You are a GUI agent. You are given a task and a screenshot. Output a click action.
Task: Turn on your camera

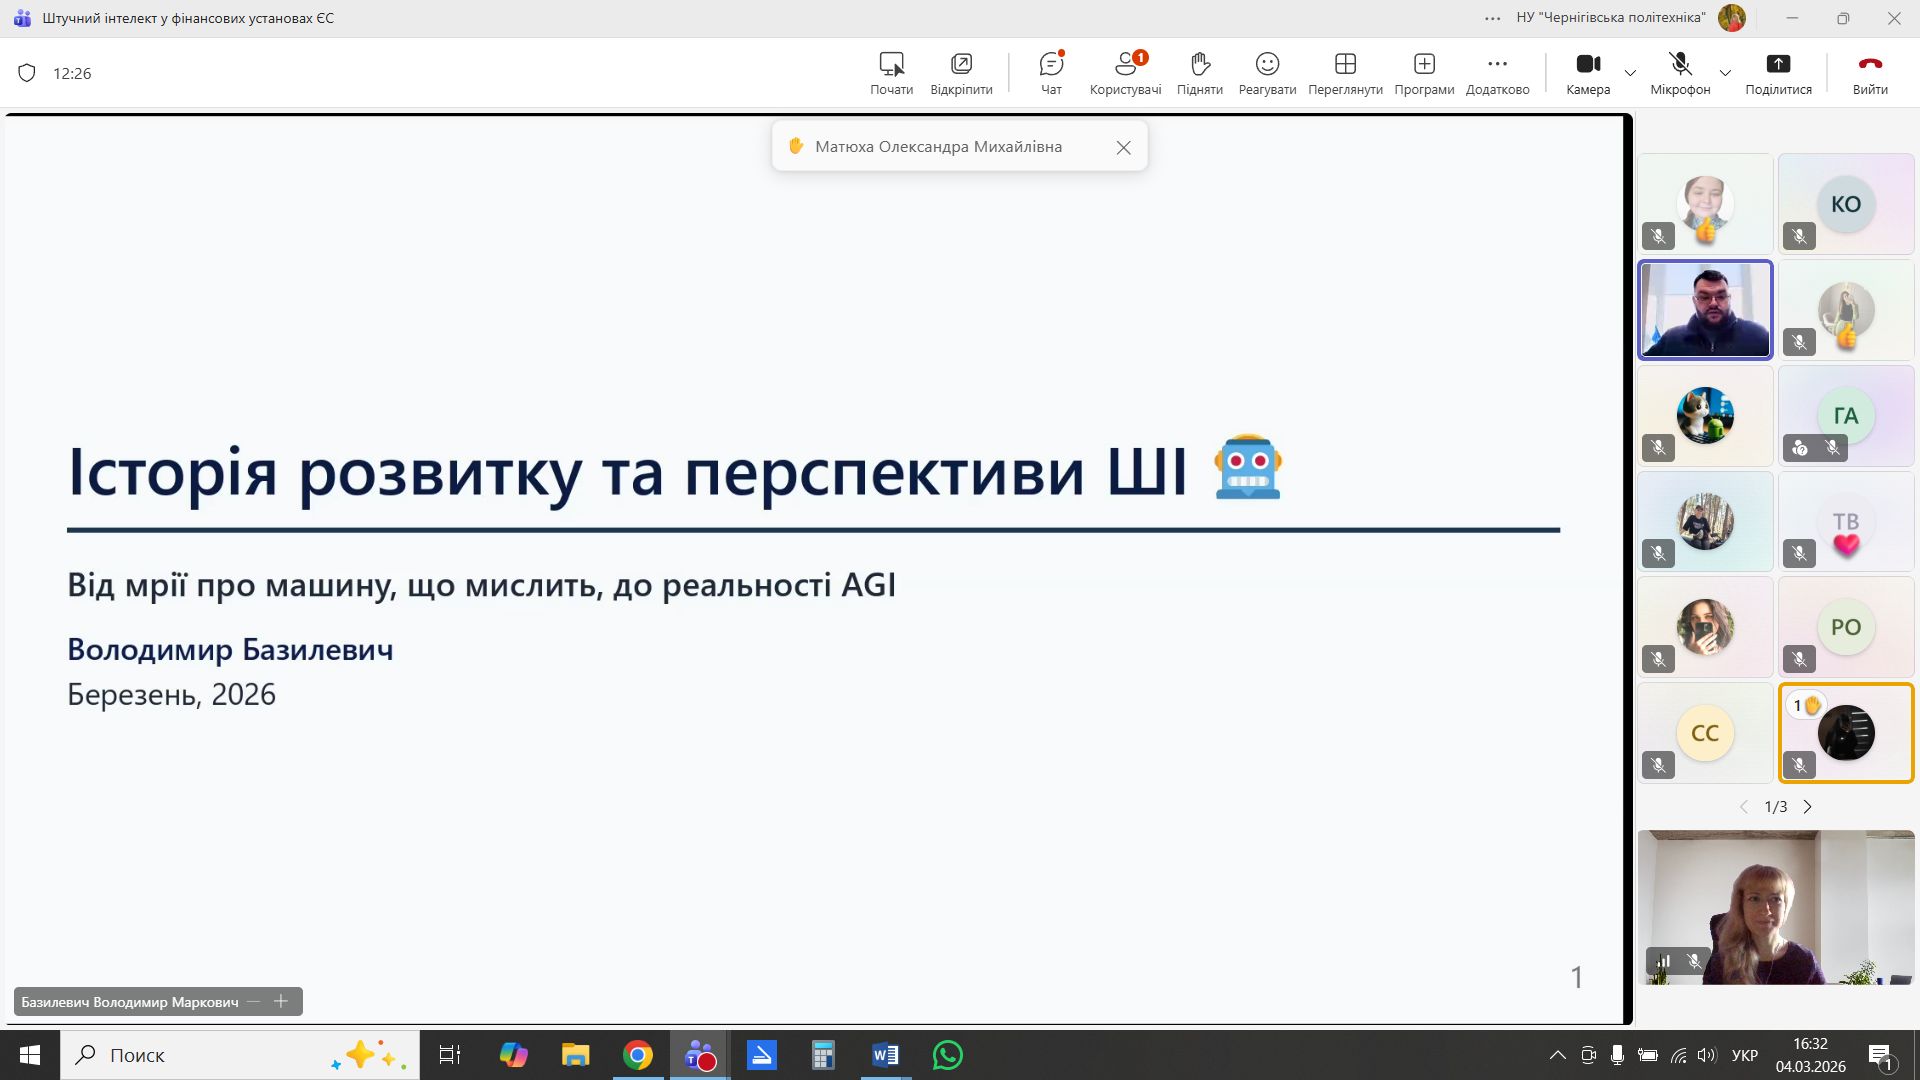tap(1588, 72)
